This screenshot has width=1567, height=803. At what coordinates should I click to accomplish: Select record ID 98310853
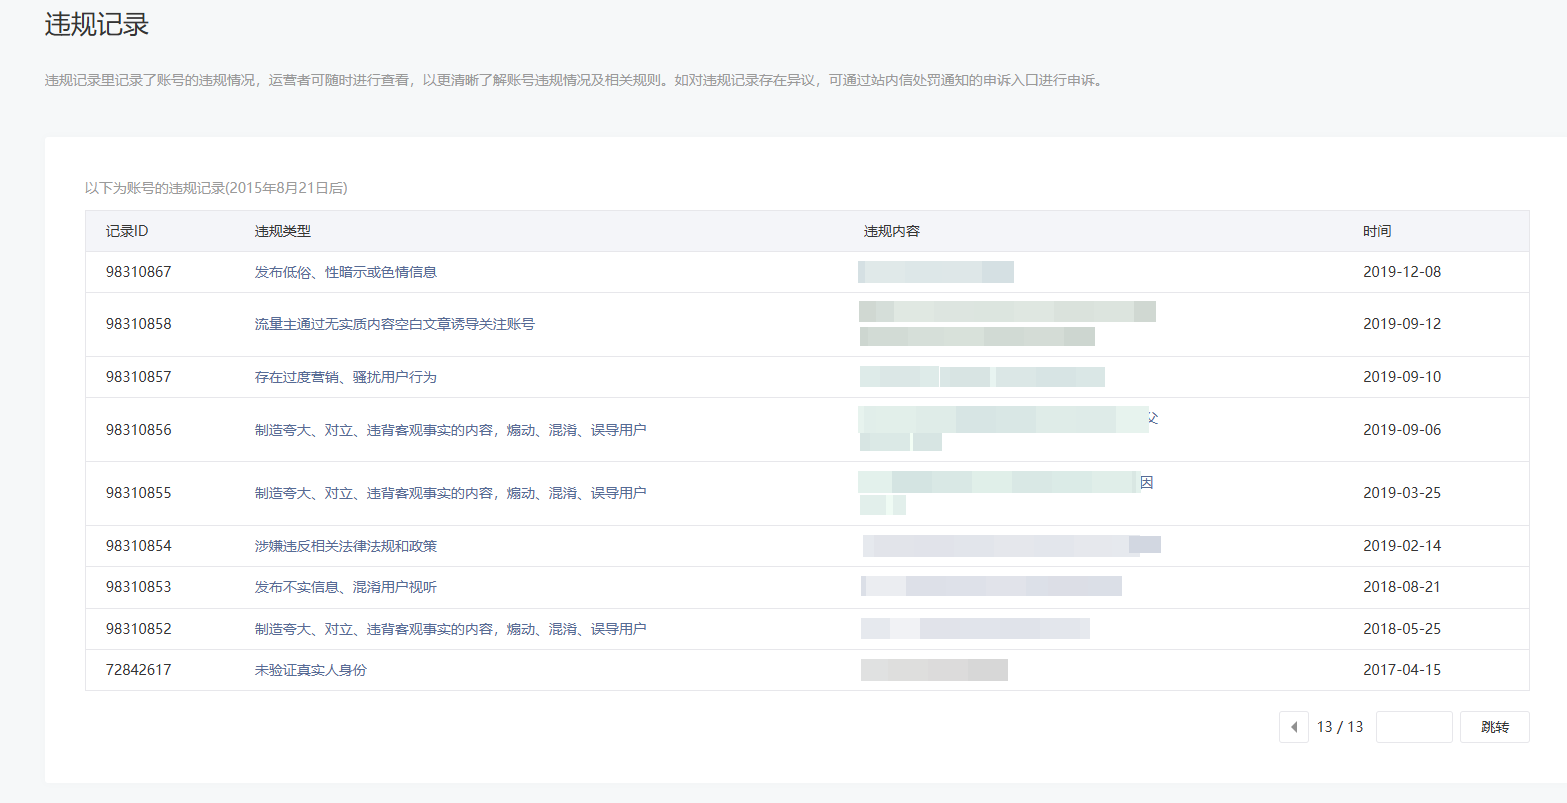(139, 587)
